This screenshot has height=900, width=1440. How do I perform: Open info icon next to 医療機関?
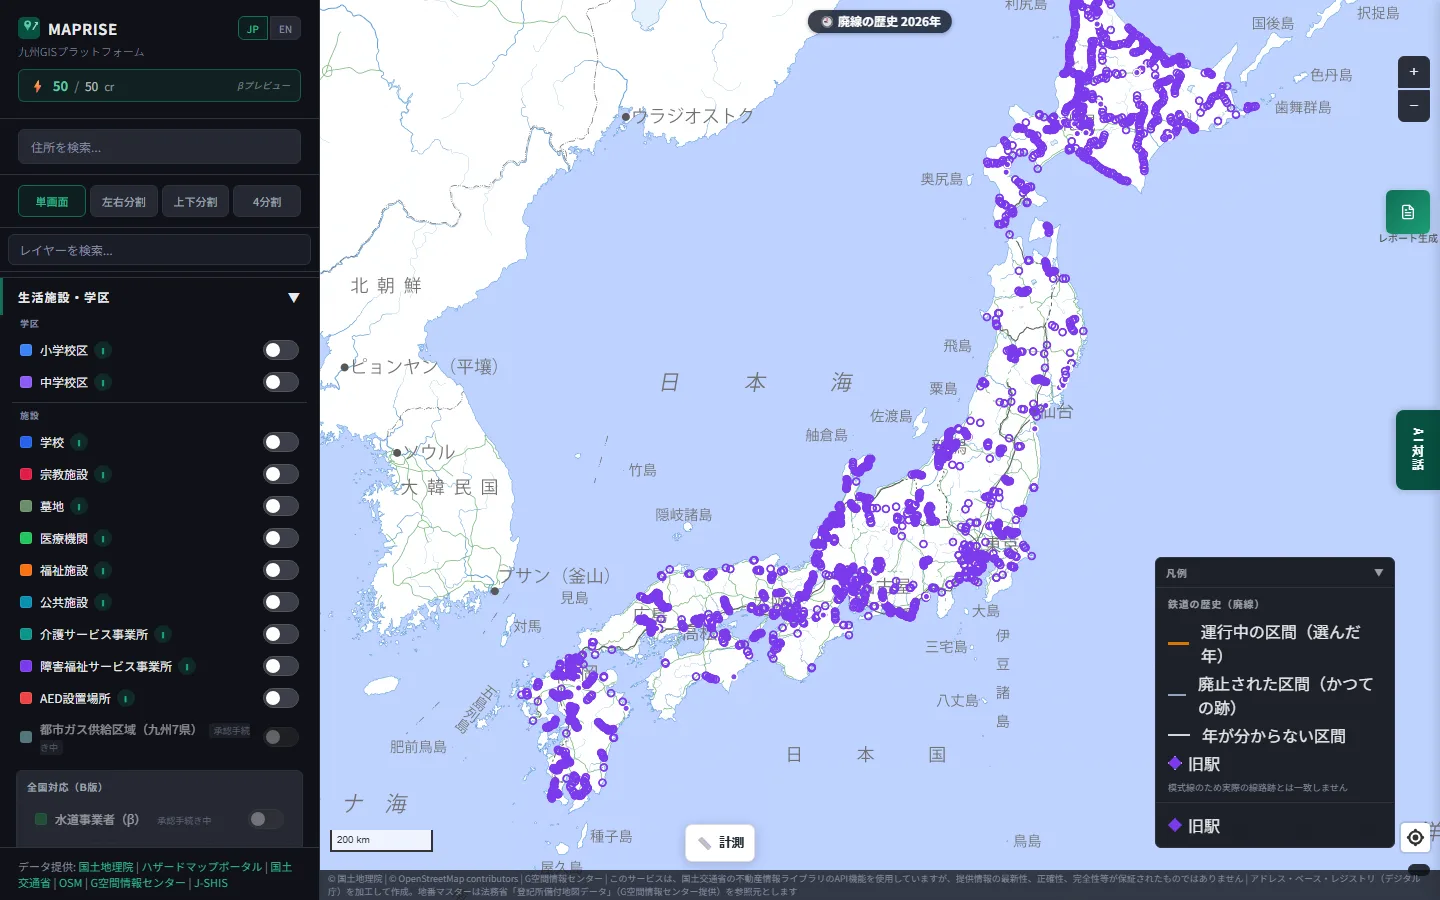click(x=103, y=539)
